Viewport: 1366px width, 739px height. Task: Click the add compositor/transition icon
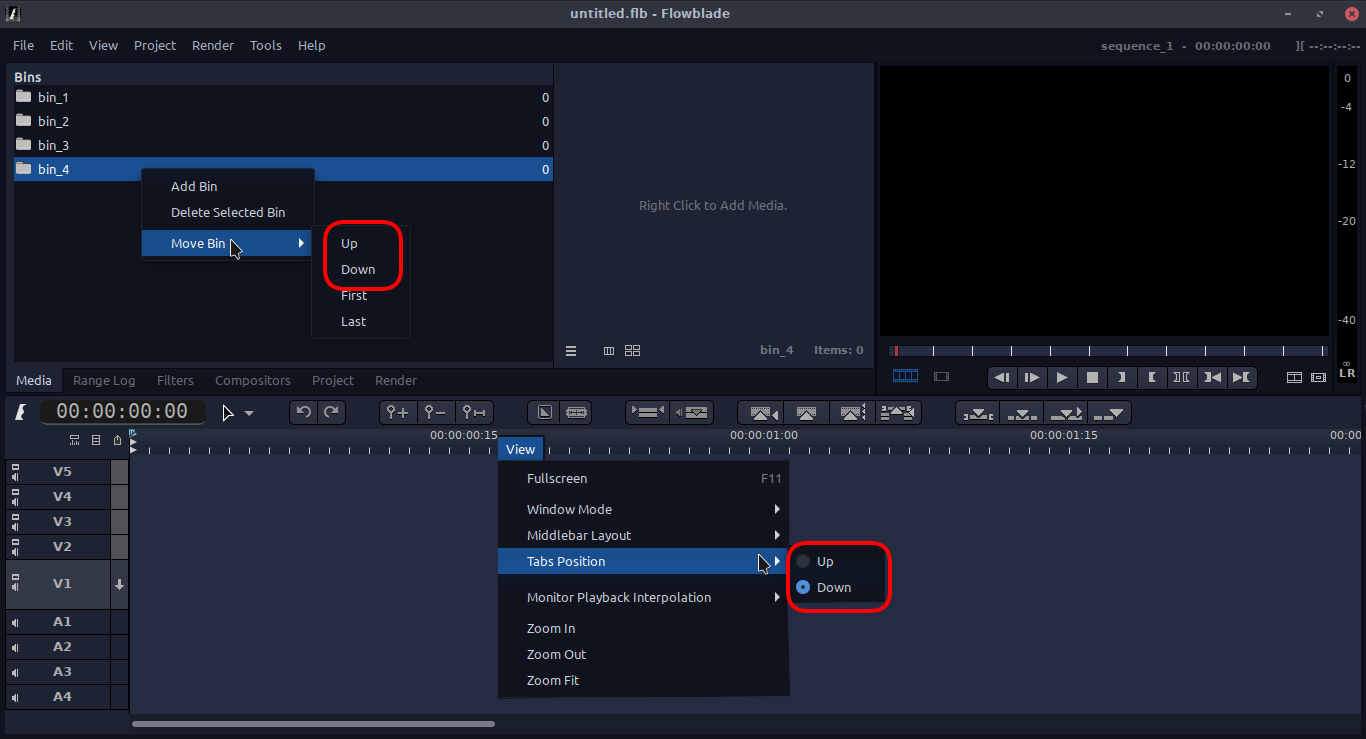coord(545,412)
